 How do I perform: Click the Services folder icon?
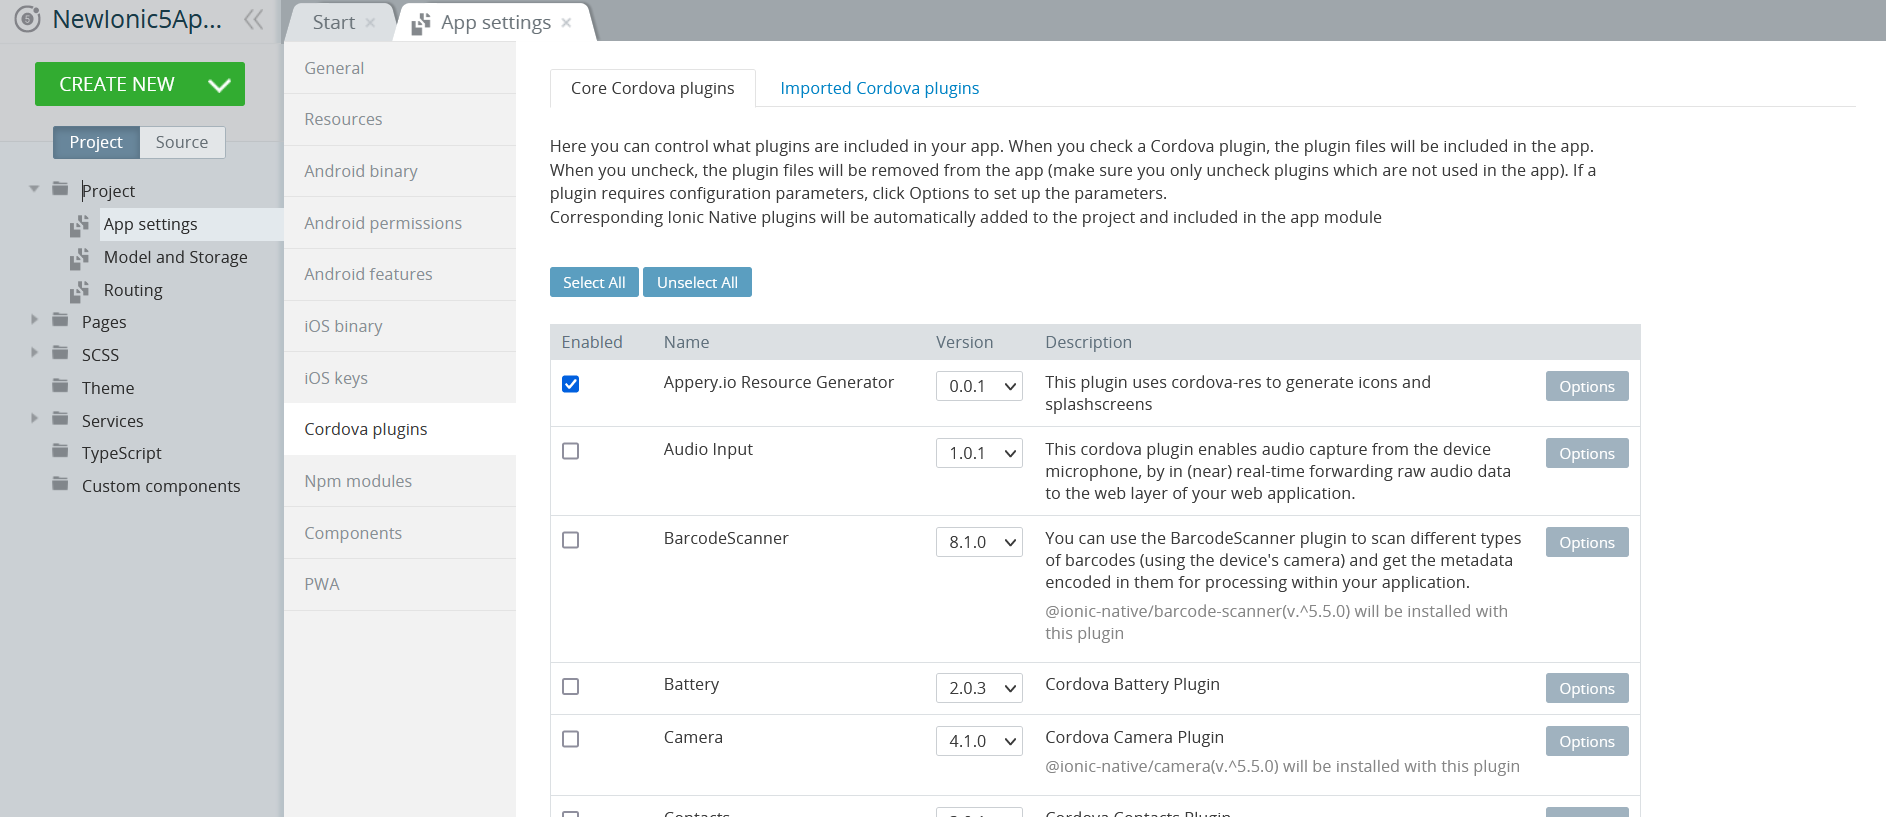click(x=61, y=419)
